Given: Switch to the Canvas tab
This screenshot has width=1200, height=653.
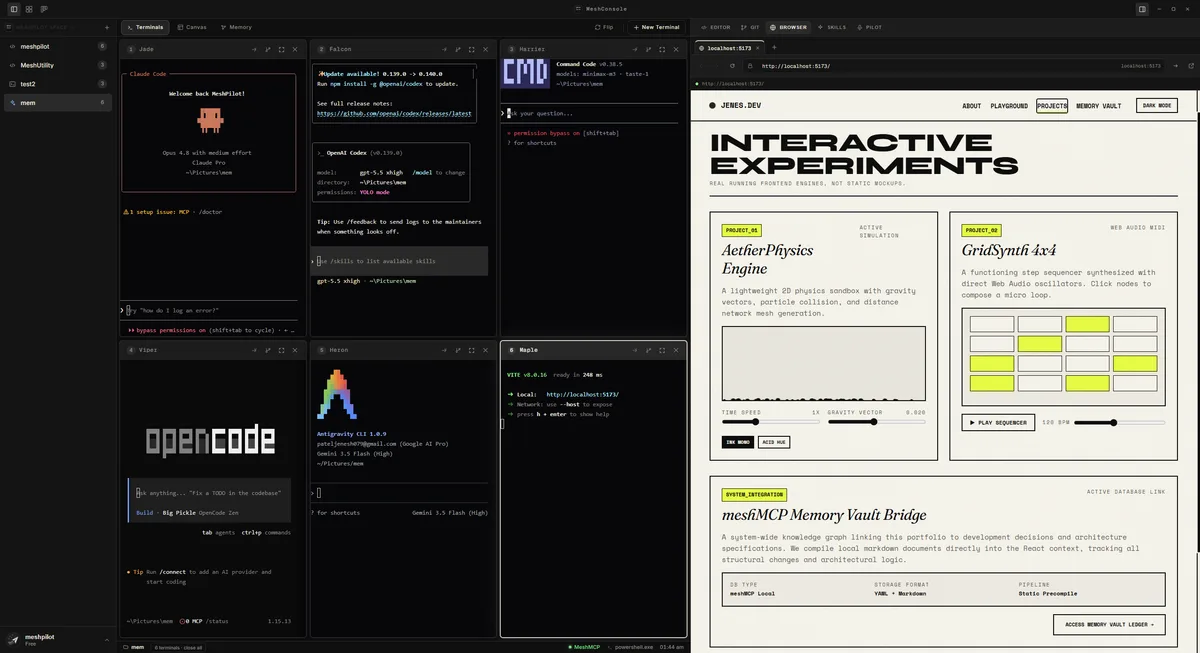Looking at the screenshot, I should (192, 27).
